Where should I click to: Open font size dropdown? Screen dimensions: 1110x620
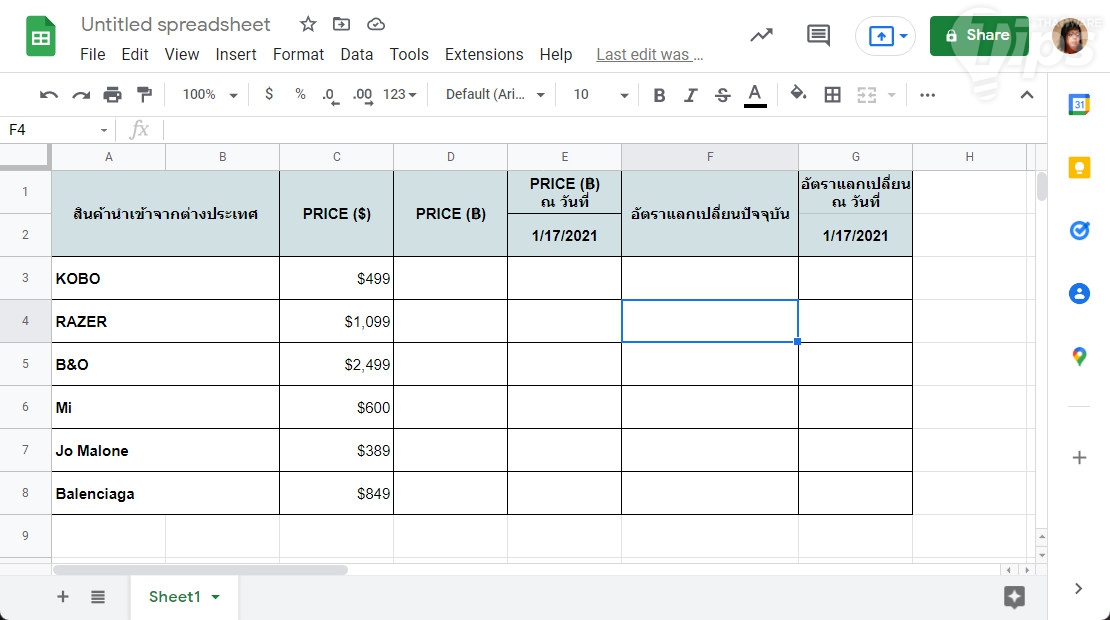[600, 94]
